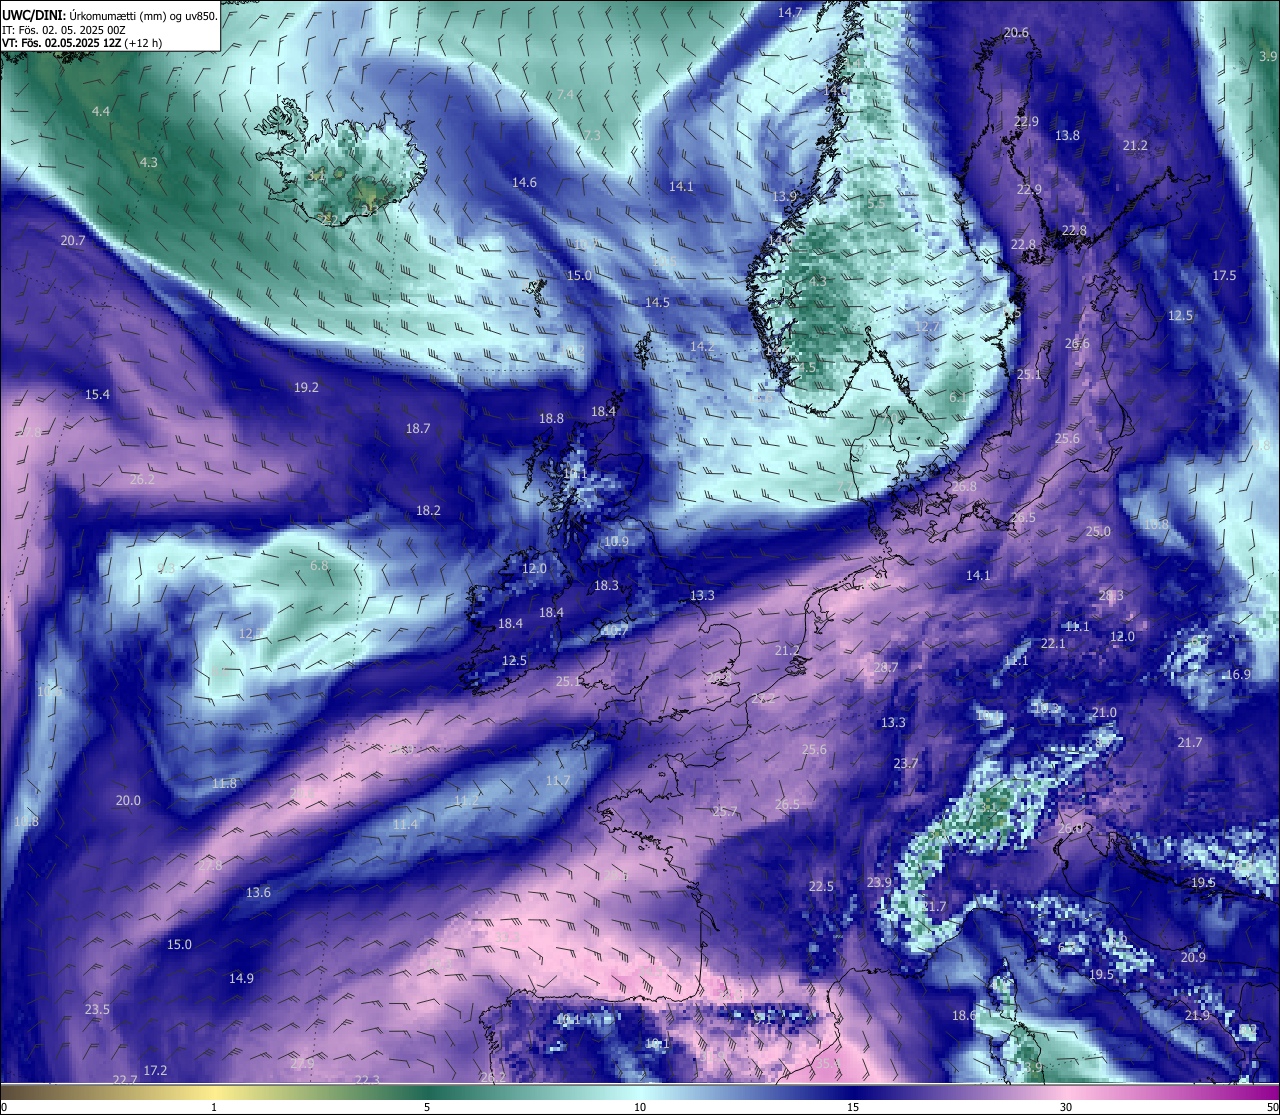Viewport: 1280px width, 1115px height.
Task: Click the colorbar tick label 1
Action: click(214, 1107)
